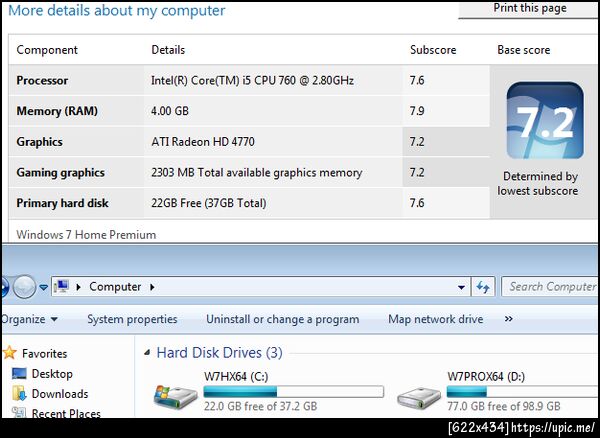
Task: Click the Subscore column header
Action: pos(433,50)
